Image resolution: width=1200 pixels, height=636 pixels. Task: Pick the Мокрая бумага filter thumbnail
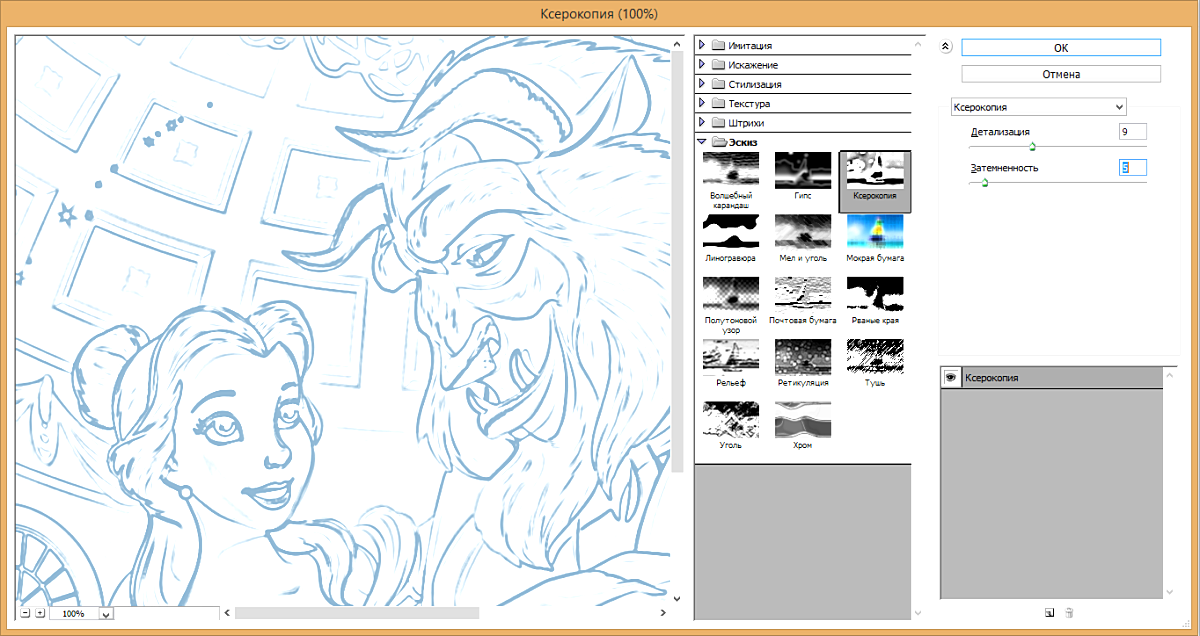click(875, 232)
